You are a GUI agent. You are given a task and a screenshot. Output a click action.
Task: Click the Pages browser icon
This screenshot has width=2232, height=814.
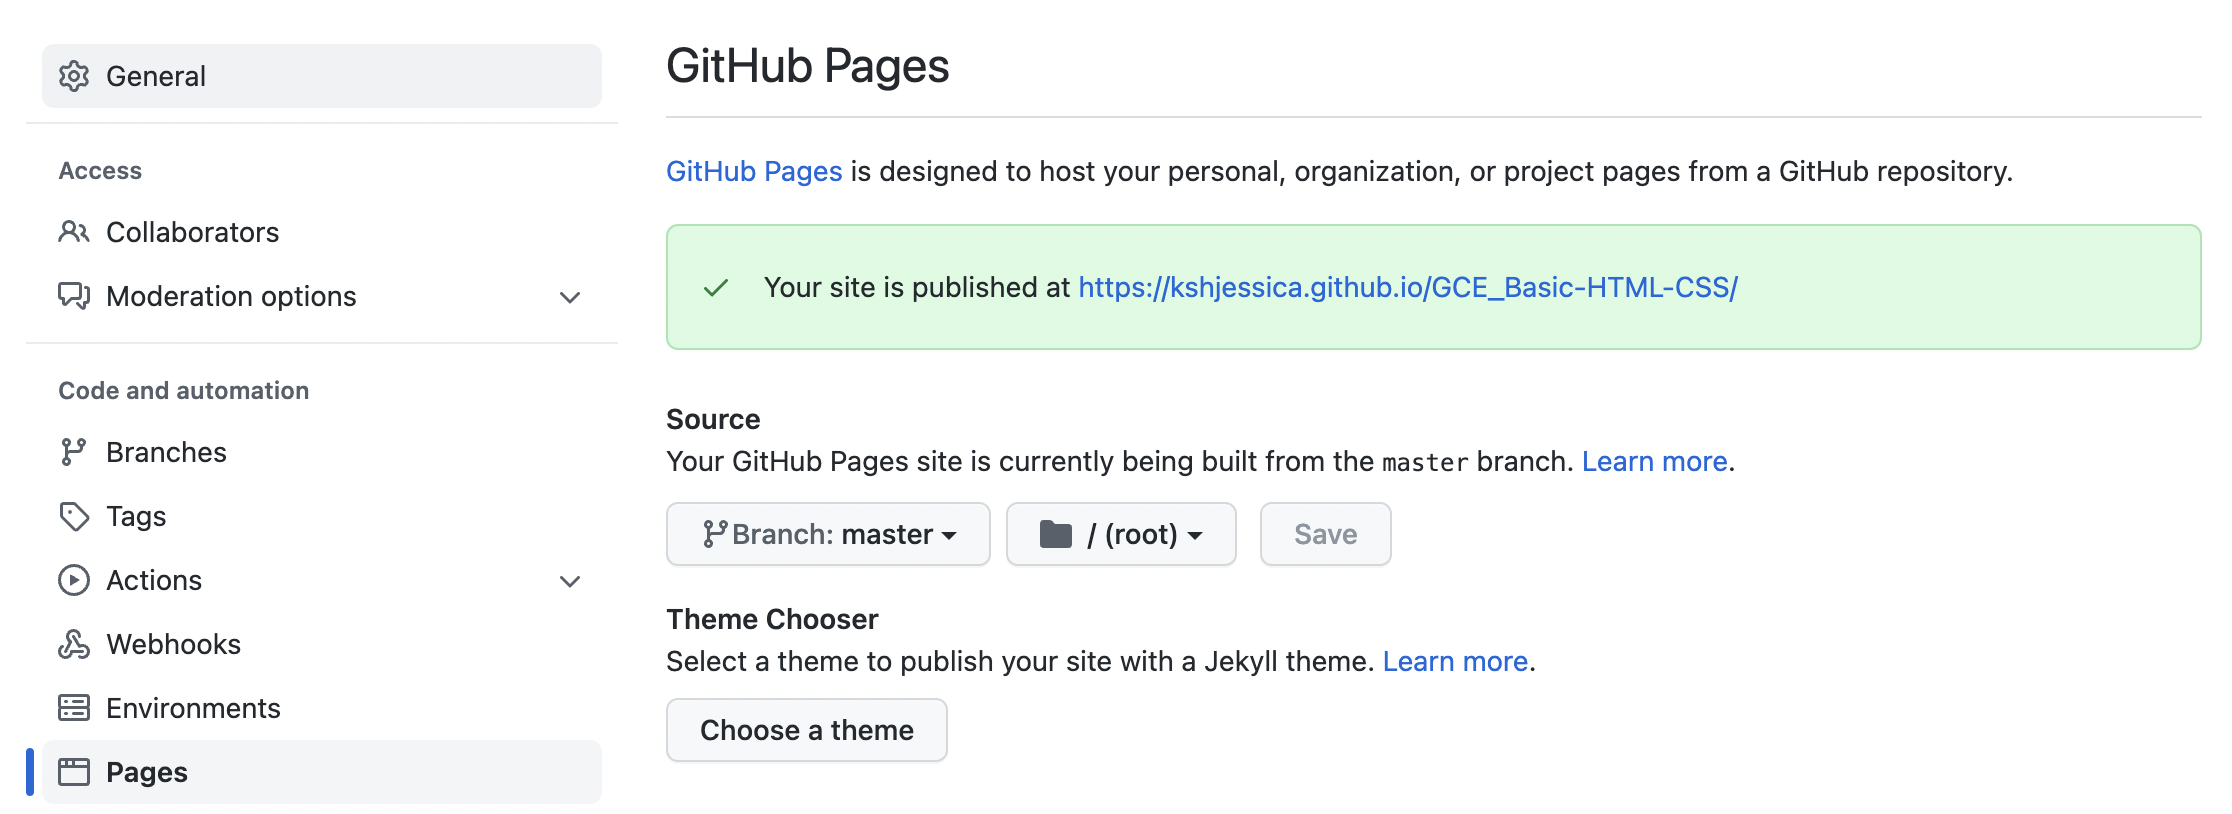[74, 772]
